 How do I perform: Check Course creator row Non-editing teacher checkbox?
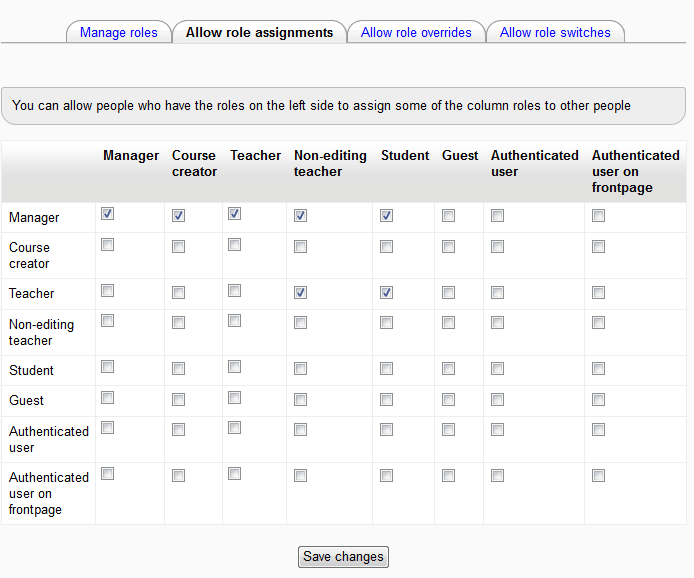(300, 246)
